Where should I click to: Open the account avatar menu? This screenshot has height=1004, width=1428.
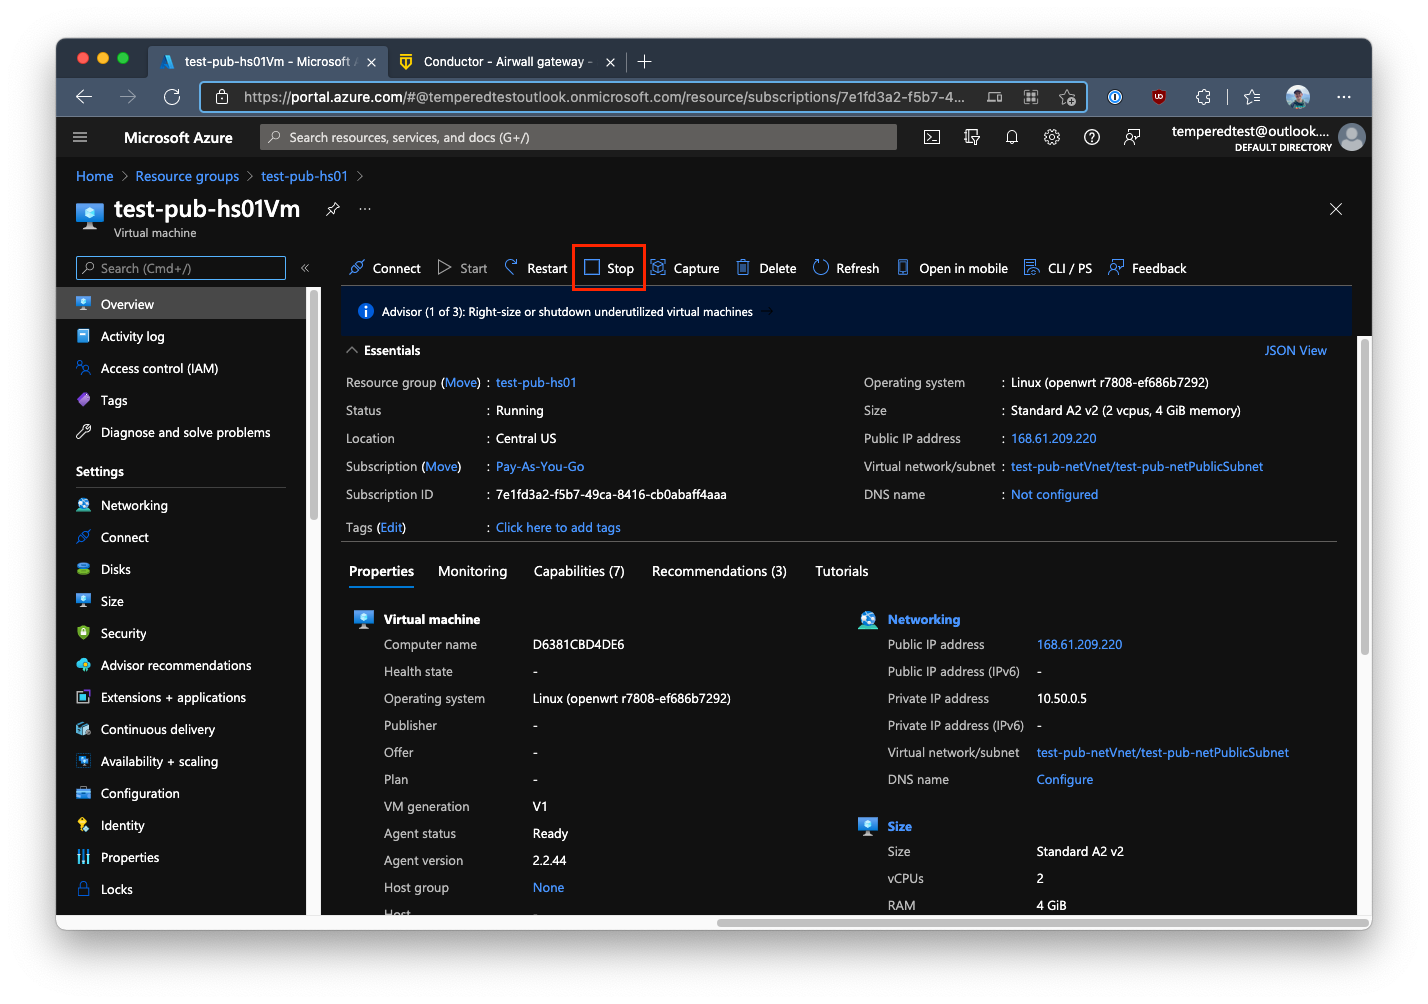(x=1352, y=137)
